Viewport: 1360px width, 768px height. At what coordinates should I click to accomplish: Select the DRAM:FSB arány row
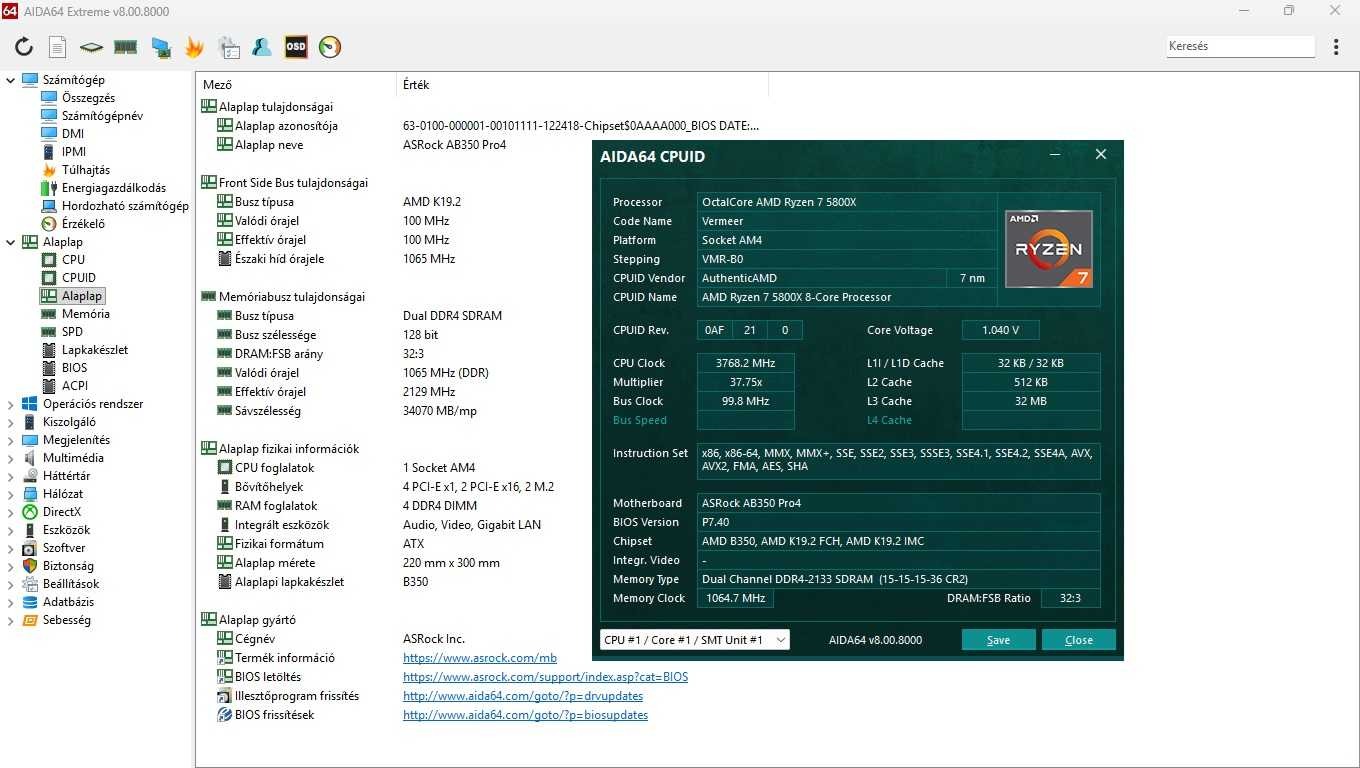[x=269, y=354]
